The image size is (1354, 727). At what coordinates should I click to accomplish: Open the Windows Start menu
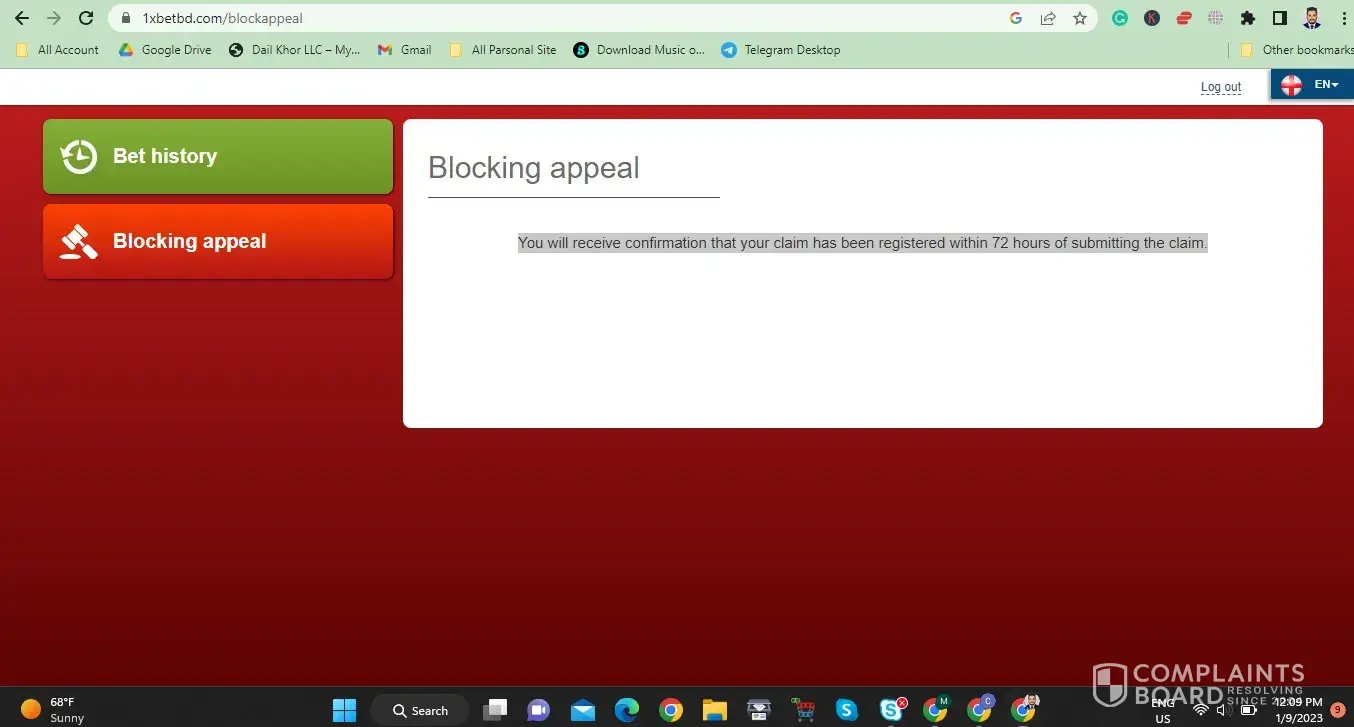344,710
